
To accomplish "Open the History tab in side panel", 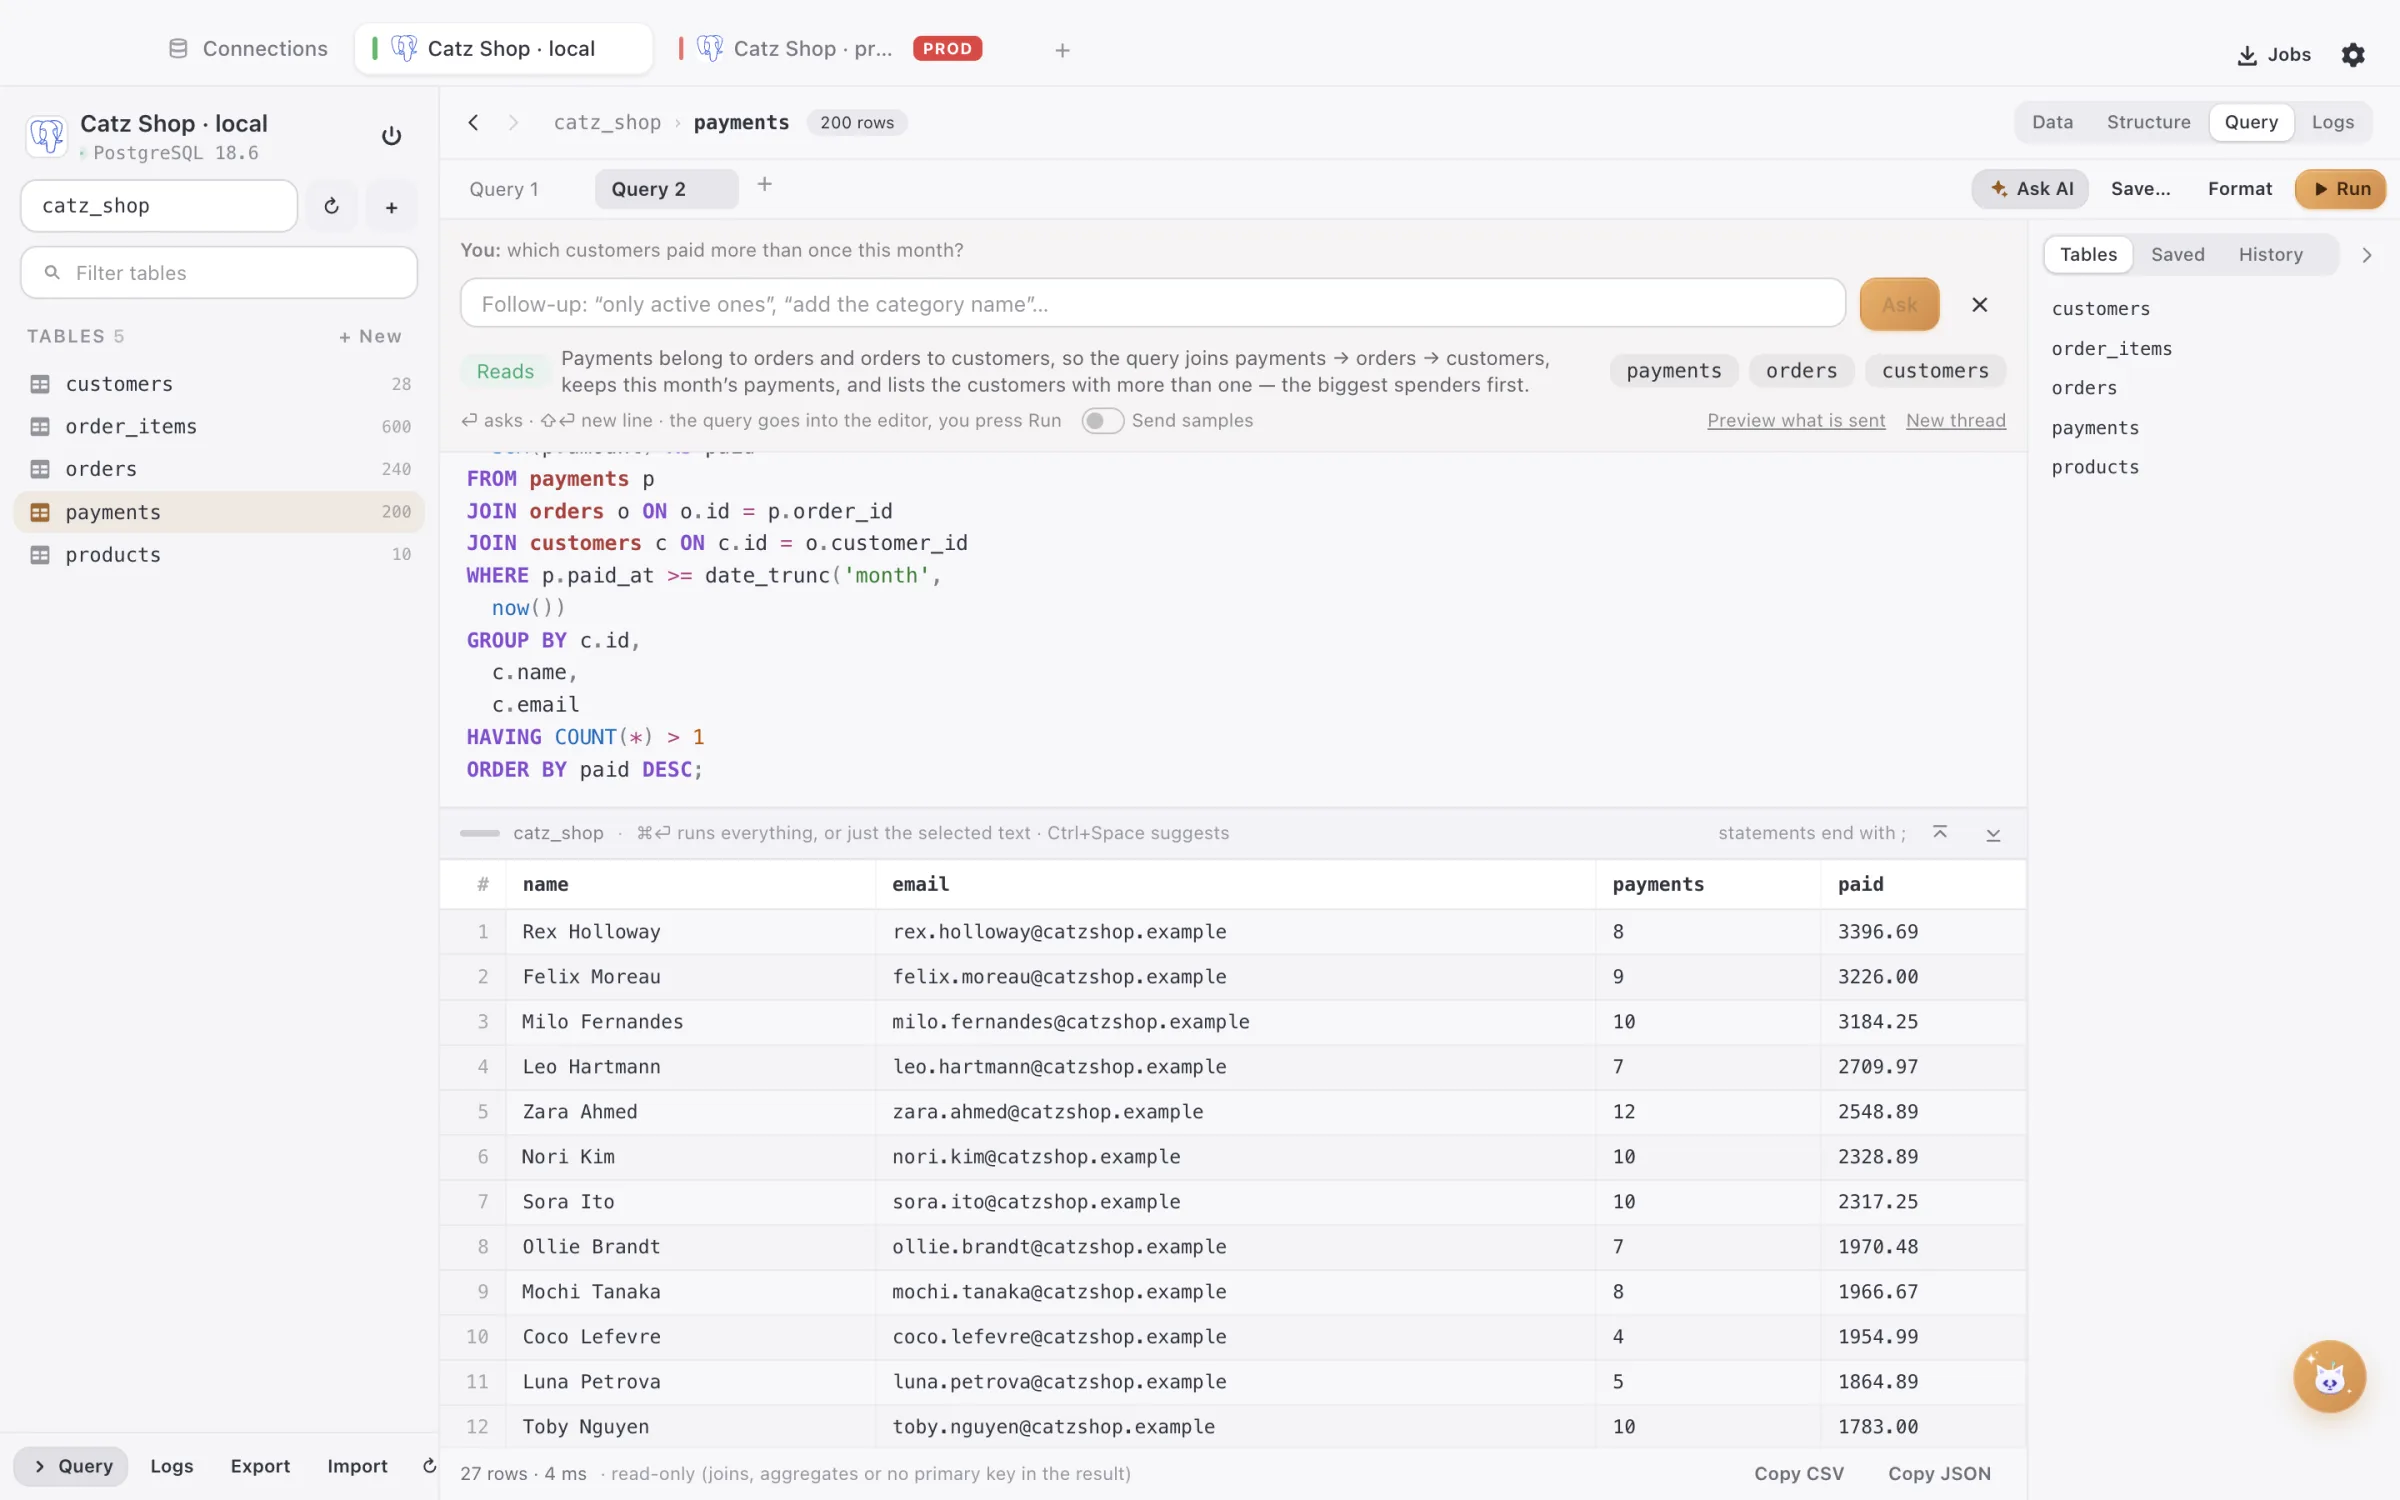I will [2270, 255].
